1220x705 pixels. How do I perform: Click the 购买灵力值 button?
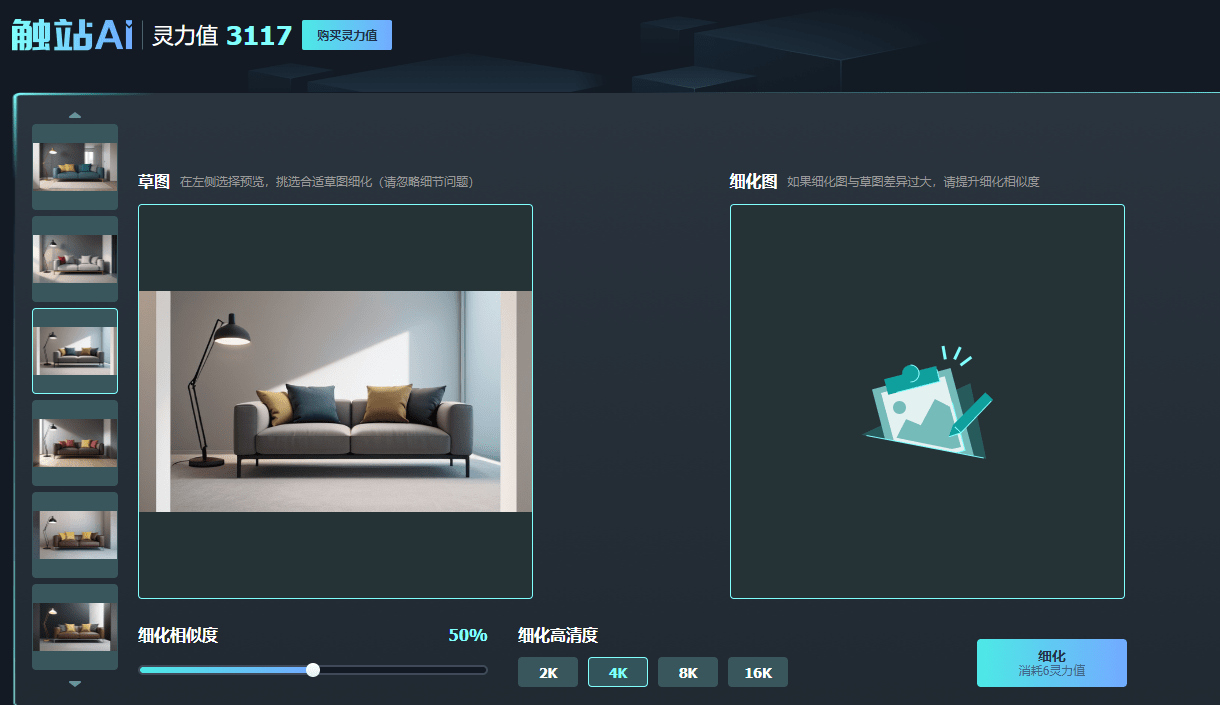347,35
